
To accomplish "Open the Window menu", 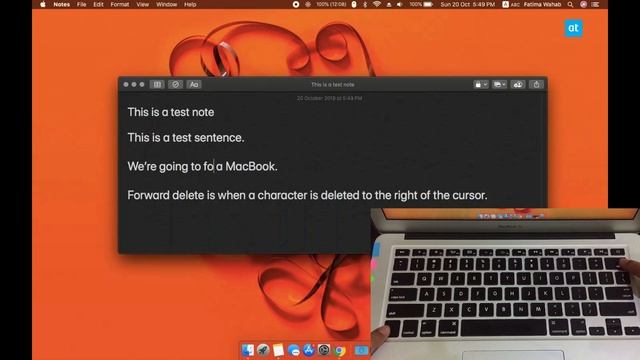I will click(167, 4).
